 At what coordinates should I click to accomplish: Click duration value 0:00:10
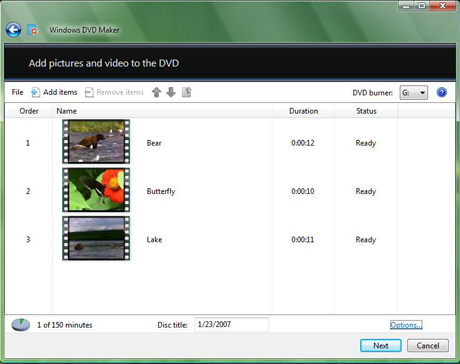(x=303, y=191)
